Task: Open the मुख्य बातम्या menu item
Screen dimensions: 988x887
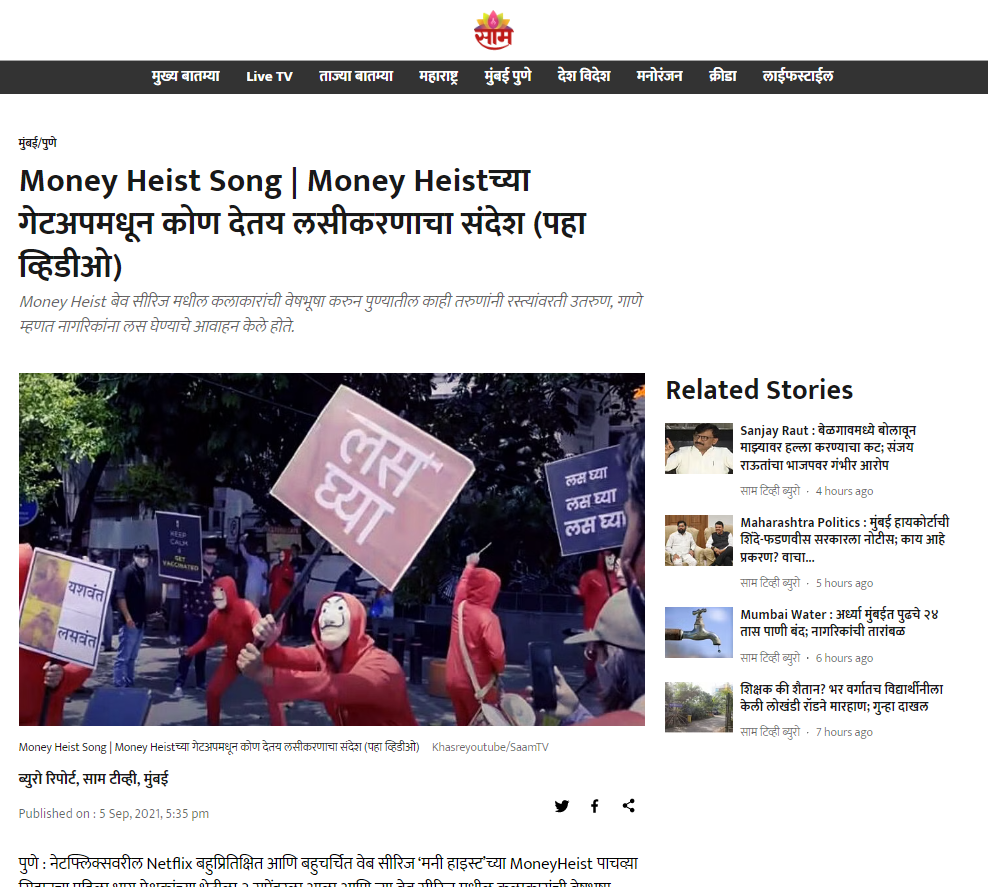Action: point(185,76)
